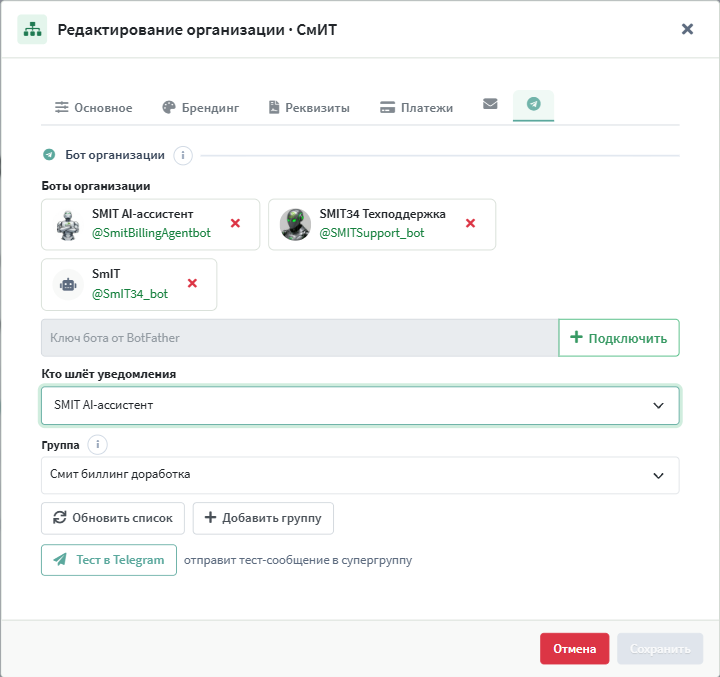
Task: Click the SMIT34 Техподдержка bot name
Action: click(382, 214)
